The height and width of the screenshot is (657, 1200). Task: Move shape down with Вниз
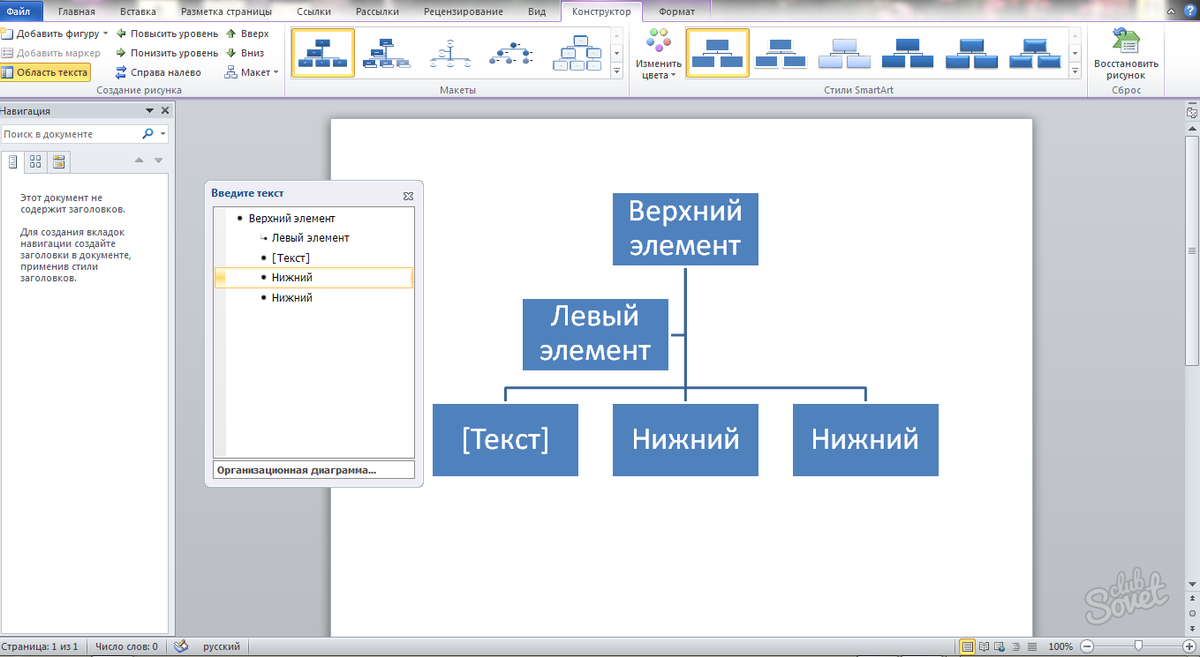pyautogui.click(x=247, y=52)
